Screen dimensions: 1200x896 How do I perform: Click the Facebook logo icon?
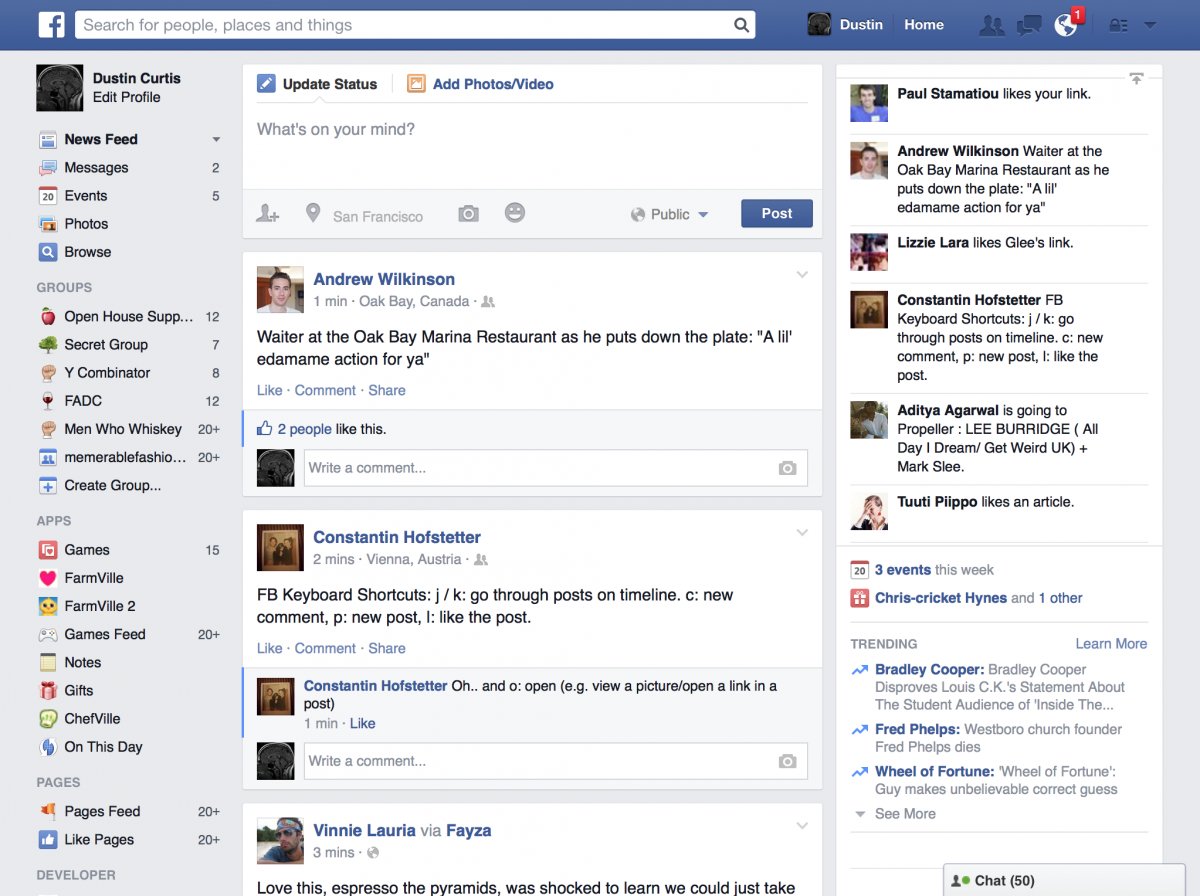[51, 25]
